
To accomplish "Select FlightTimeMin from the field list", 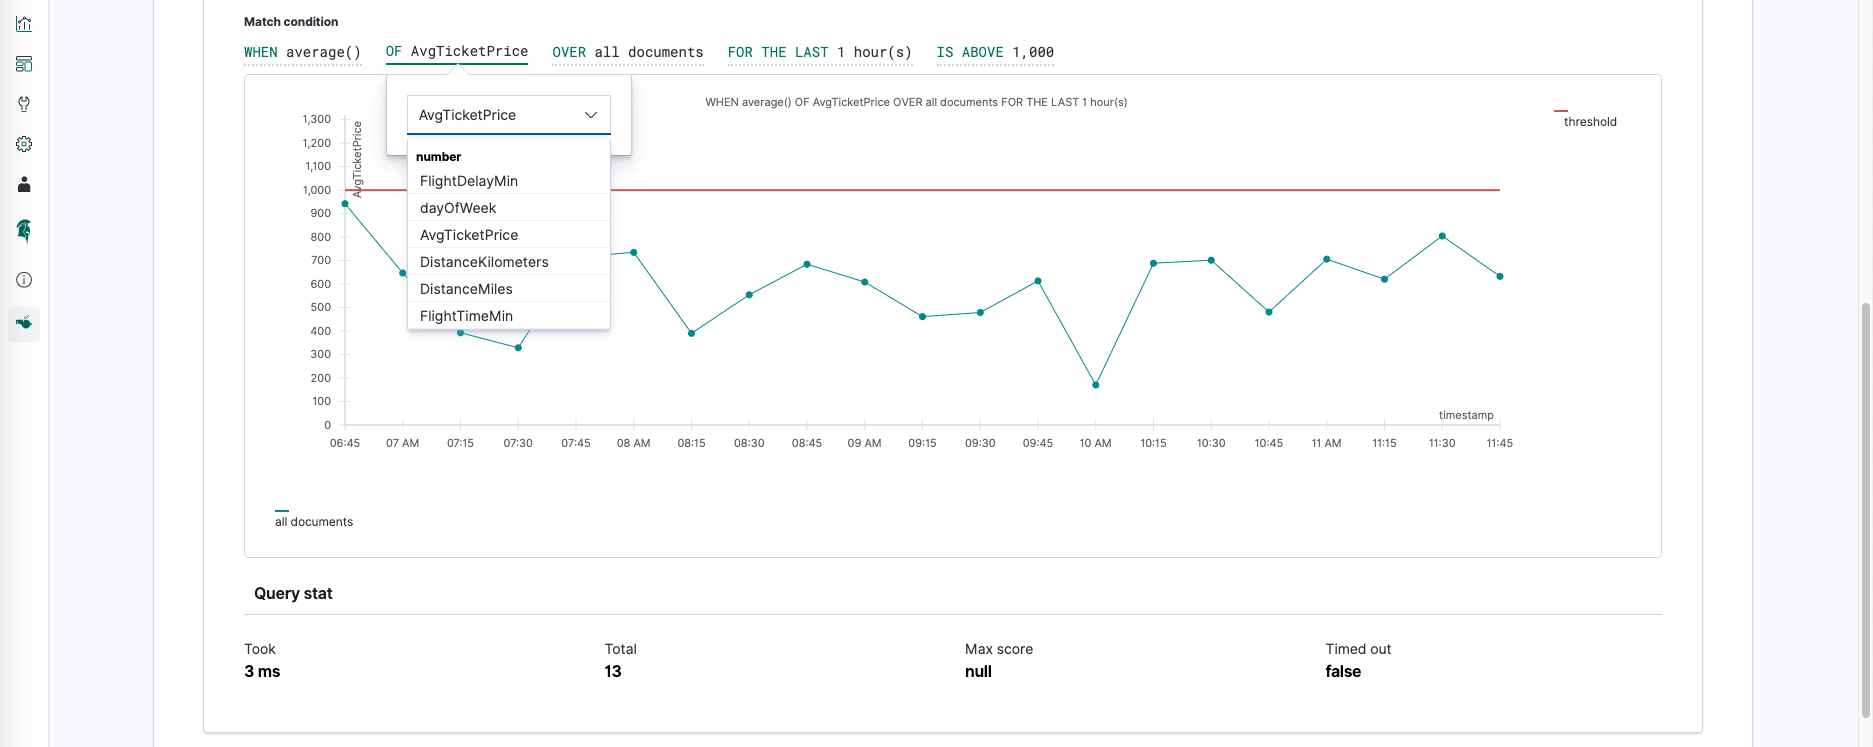I will tap(509, 316).
